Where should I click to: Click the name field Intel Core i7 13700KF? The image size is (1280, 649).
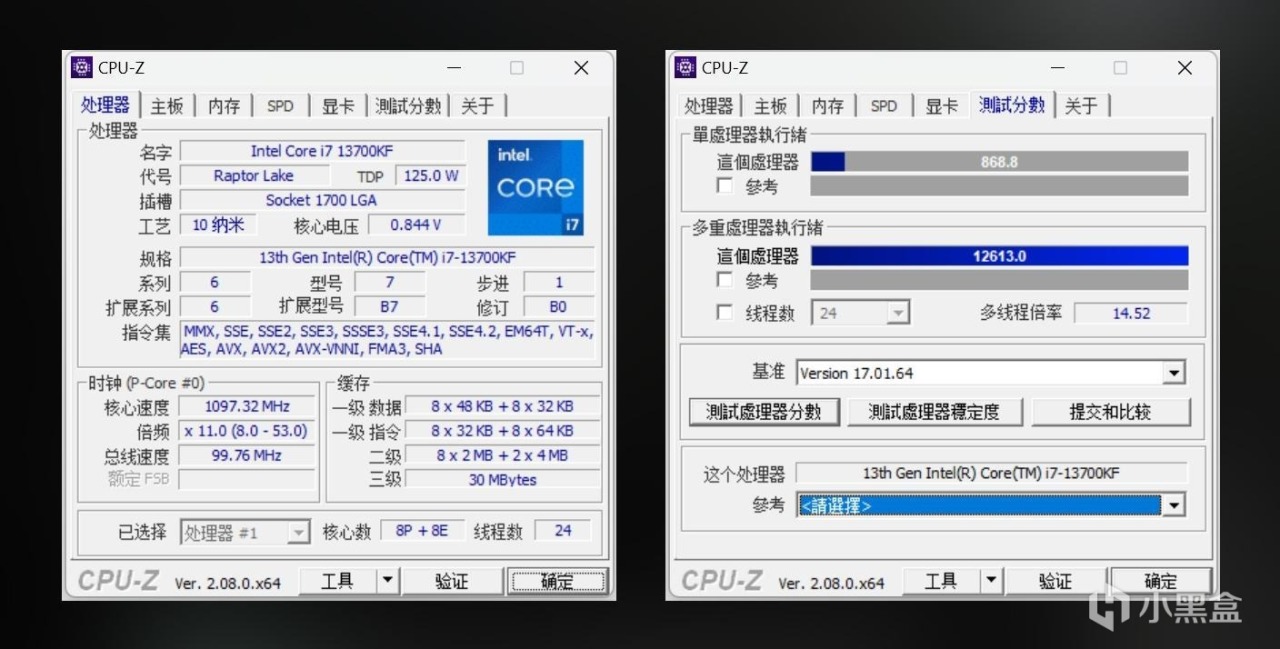[x=322, y=151]
